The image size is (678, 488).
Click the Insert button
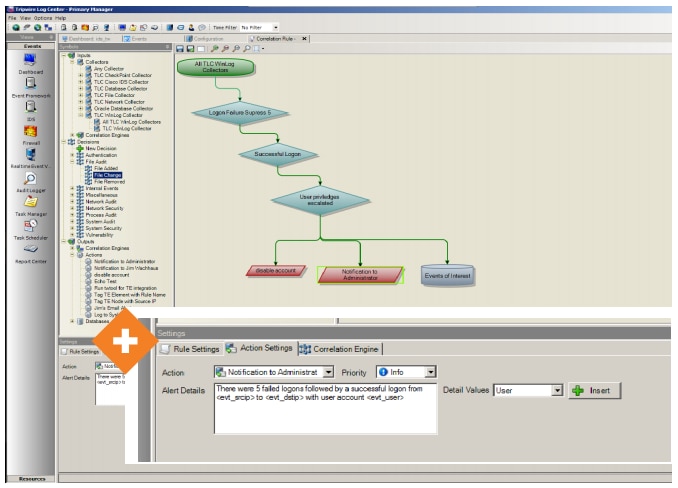tap(595, 391)
